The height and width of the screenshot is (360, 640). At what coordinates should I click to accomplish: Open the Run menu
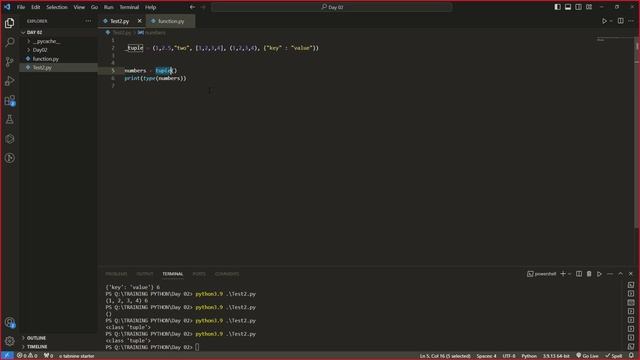pos(109,7)
